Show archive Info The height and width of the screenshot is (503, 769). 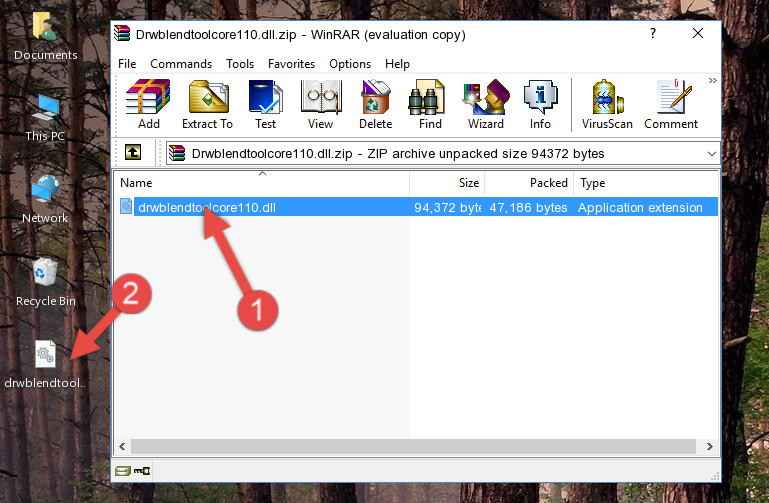point(540,104)
